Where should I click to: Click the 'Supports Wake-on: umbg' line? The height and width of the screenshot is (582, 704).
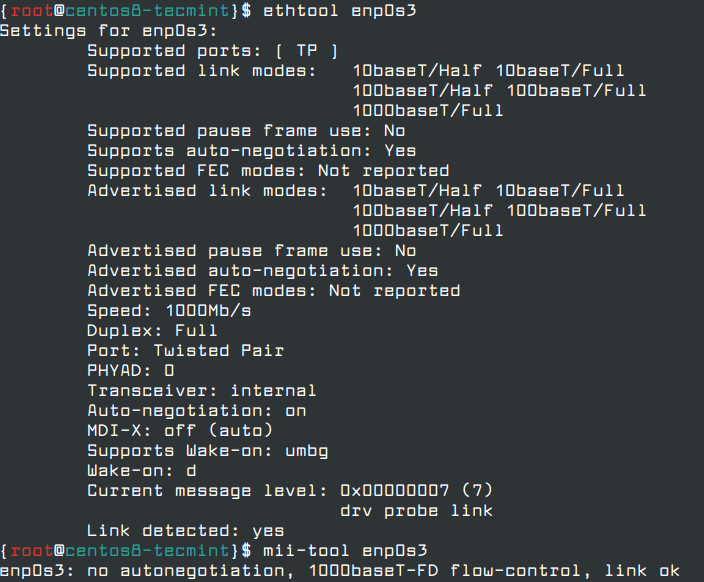(207, 450)
